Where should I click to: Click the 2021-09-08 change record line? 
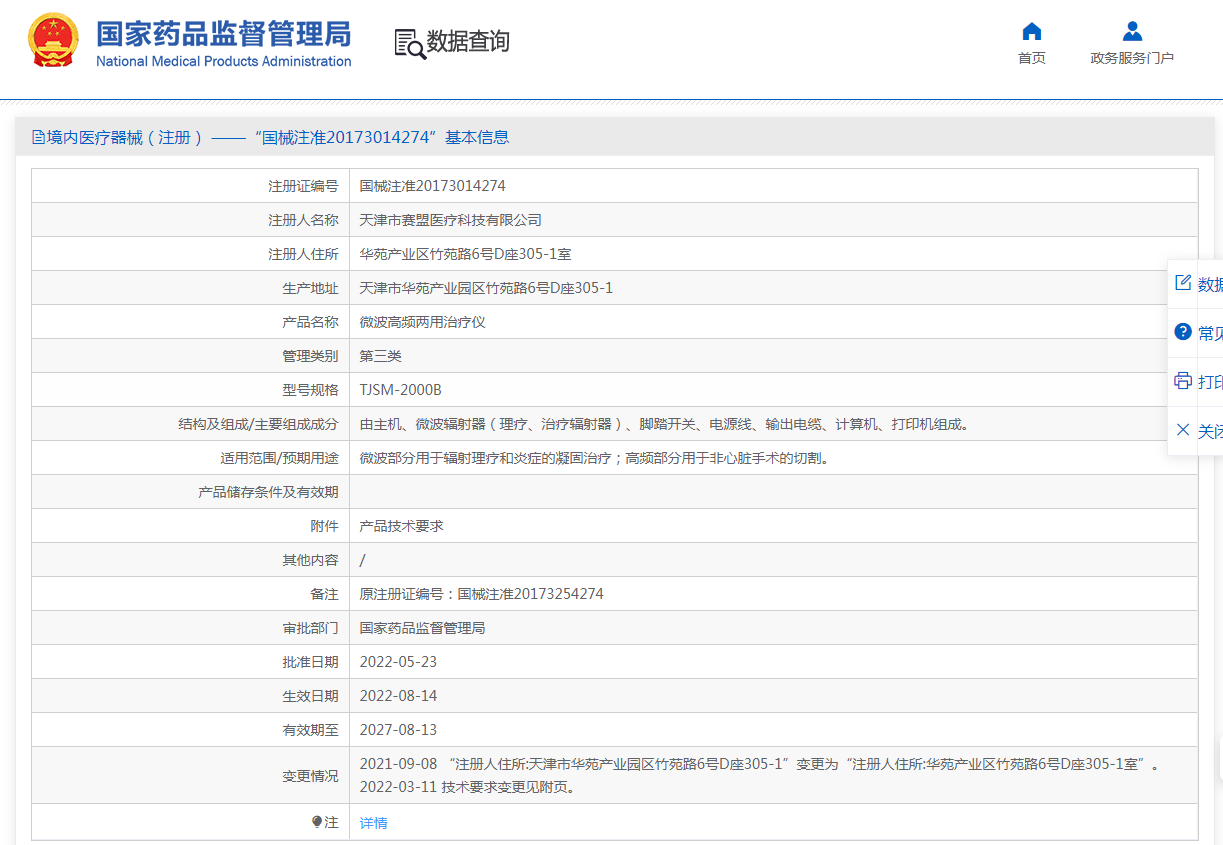click(x=760, y=764)
